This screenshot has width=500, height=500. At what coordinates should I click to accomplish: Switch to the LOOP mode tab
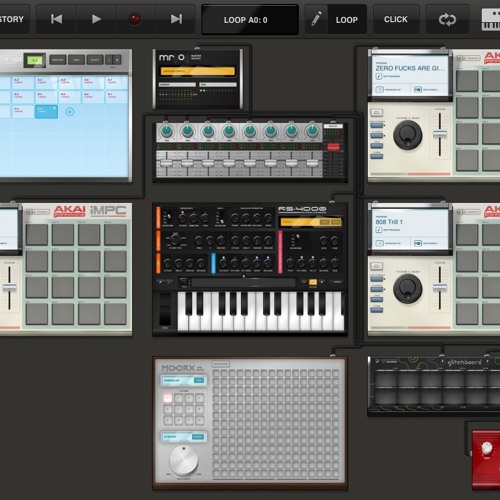pos(347,20)
